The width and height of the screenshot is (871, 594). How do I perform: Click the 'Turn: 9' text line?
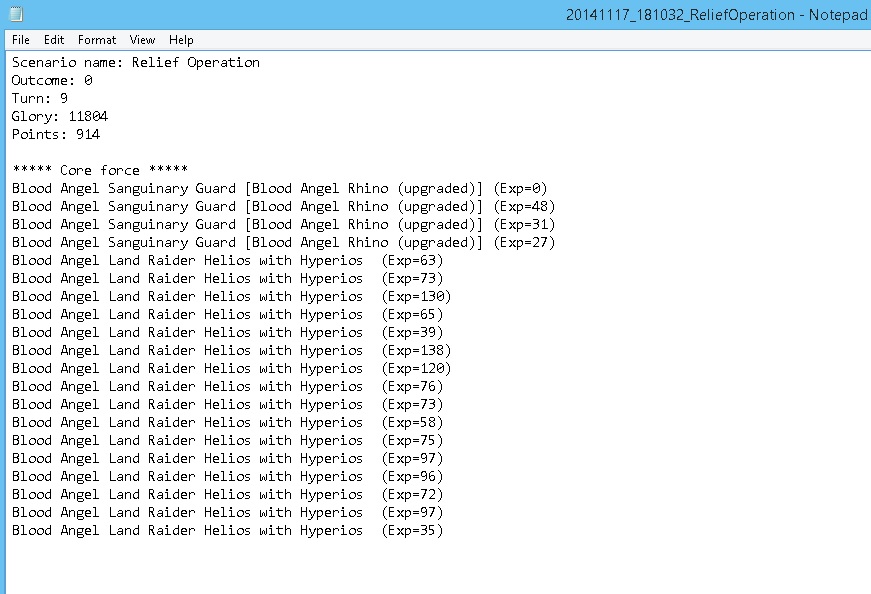coord(40,98)
